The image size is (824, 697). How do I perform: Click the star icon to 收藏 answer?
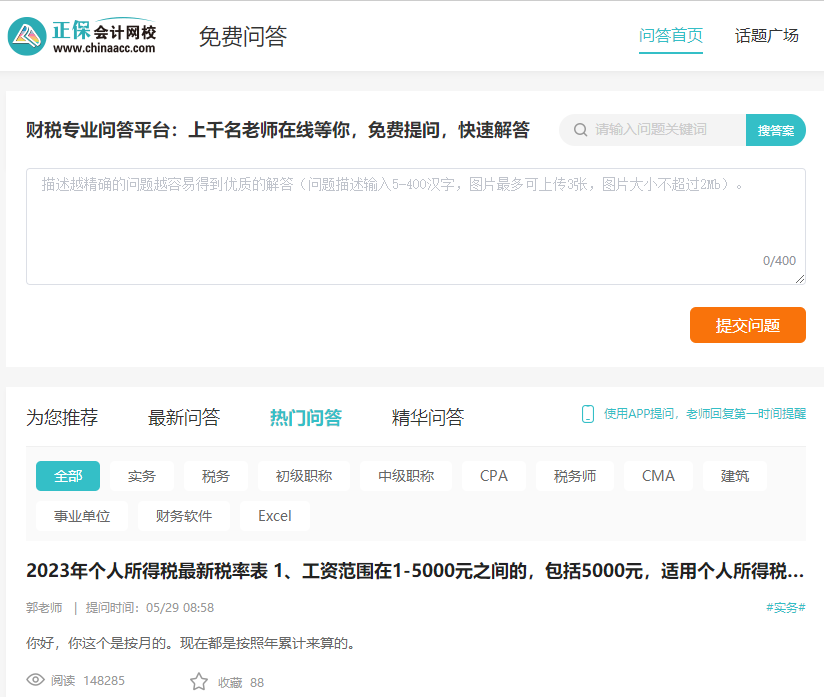pyautogui.click(x=199, y=682)
